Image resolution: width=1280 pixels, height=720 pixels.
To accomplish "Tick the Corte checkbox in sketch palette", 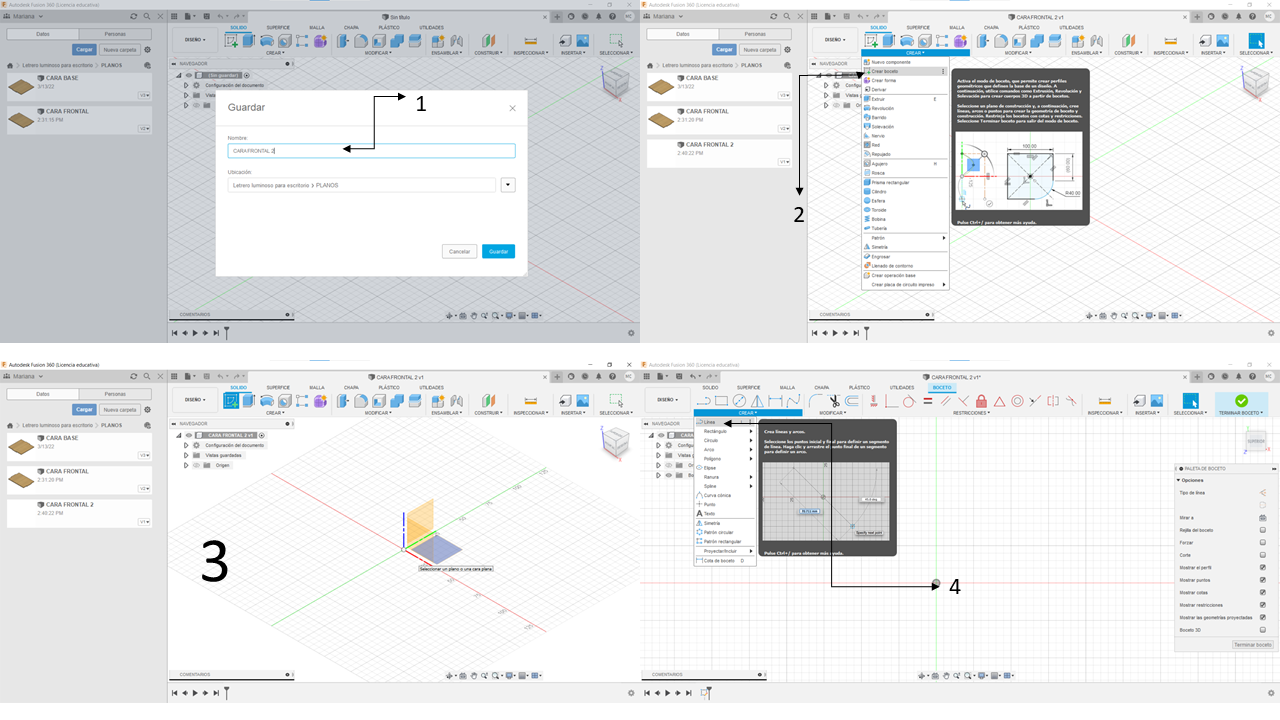I will coord(1263,555).
